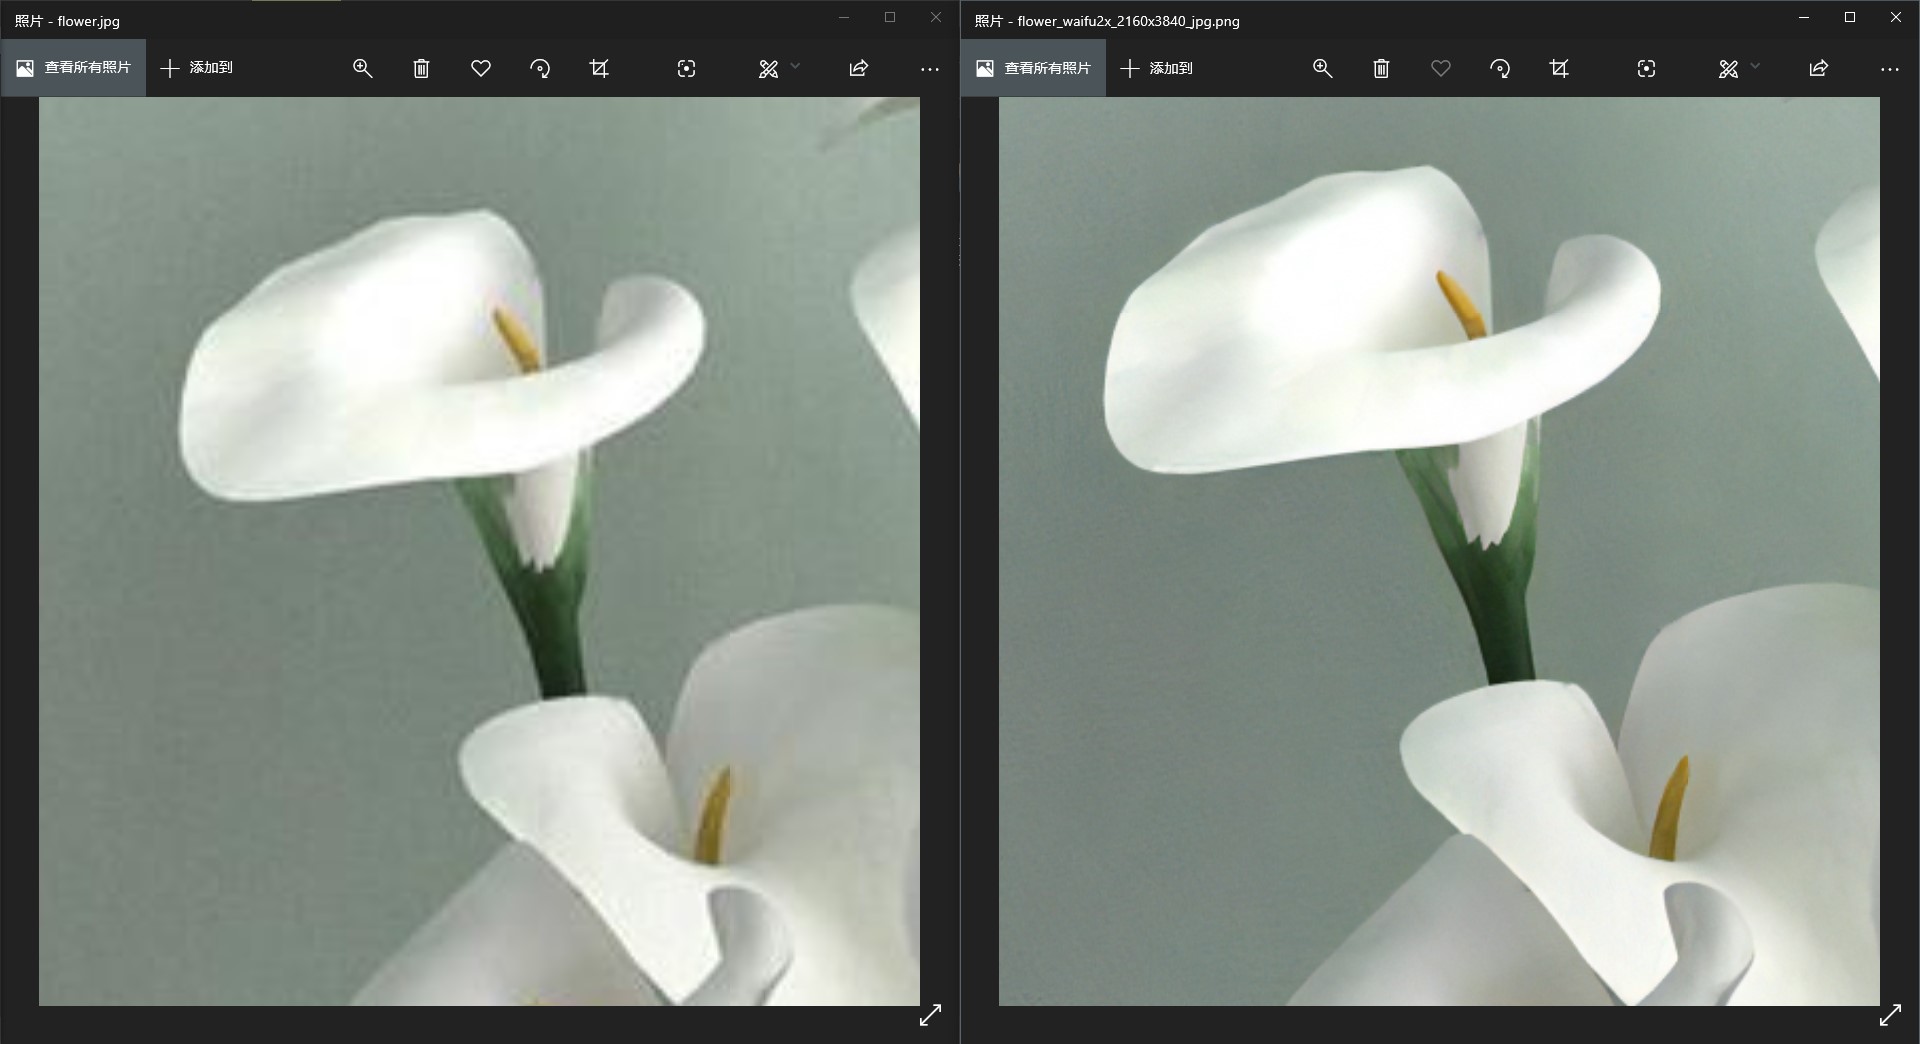This screenshot has width=1920, height=1044.
Task: Open 查看所有照片 in flower.jpg window
Action: [73, 68]
